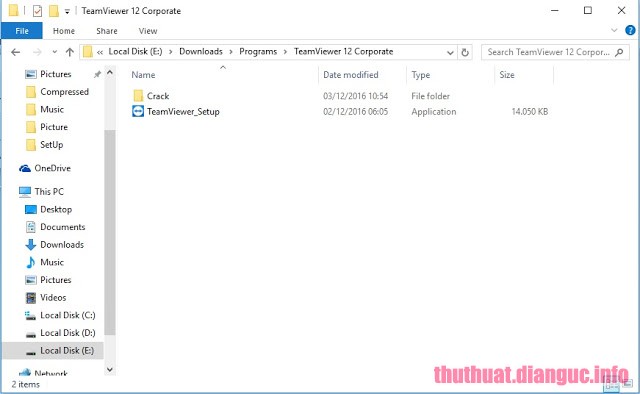This screenshot has width=640, height=394.
Task: Select Local Disk (D:) in sidebar
Action: (68, 333)
